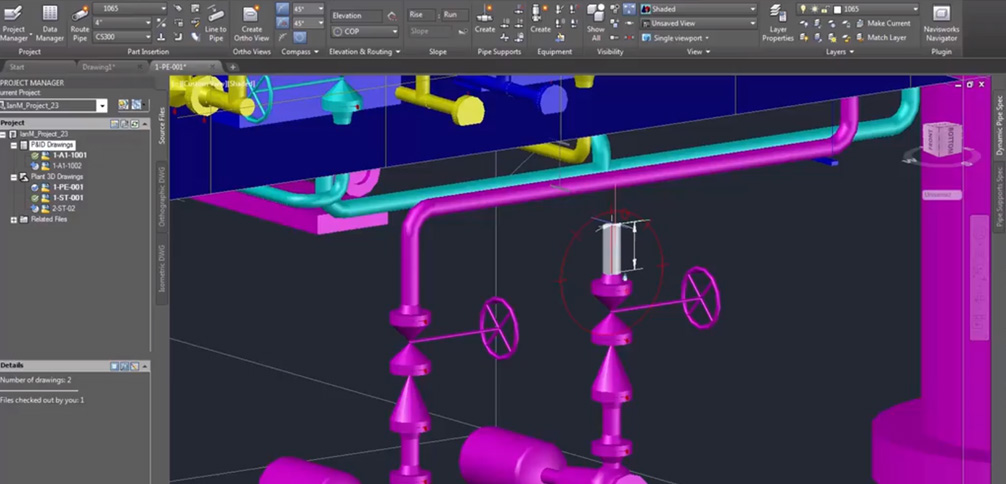Image resolution: width=1006 pixels, height=484 pixels.
Task: Open the Source Files vertical tab
Action: pos(162,125)
